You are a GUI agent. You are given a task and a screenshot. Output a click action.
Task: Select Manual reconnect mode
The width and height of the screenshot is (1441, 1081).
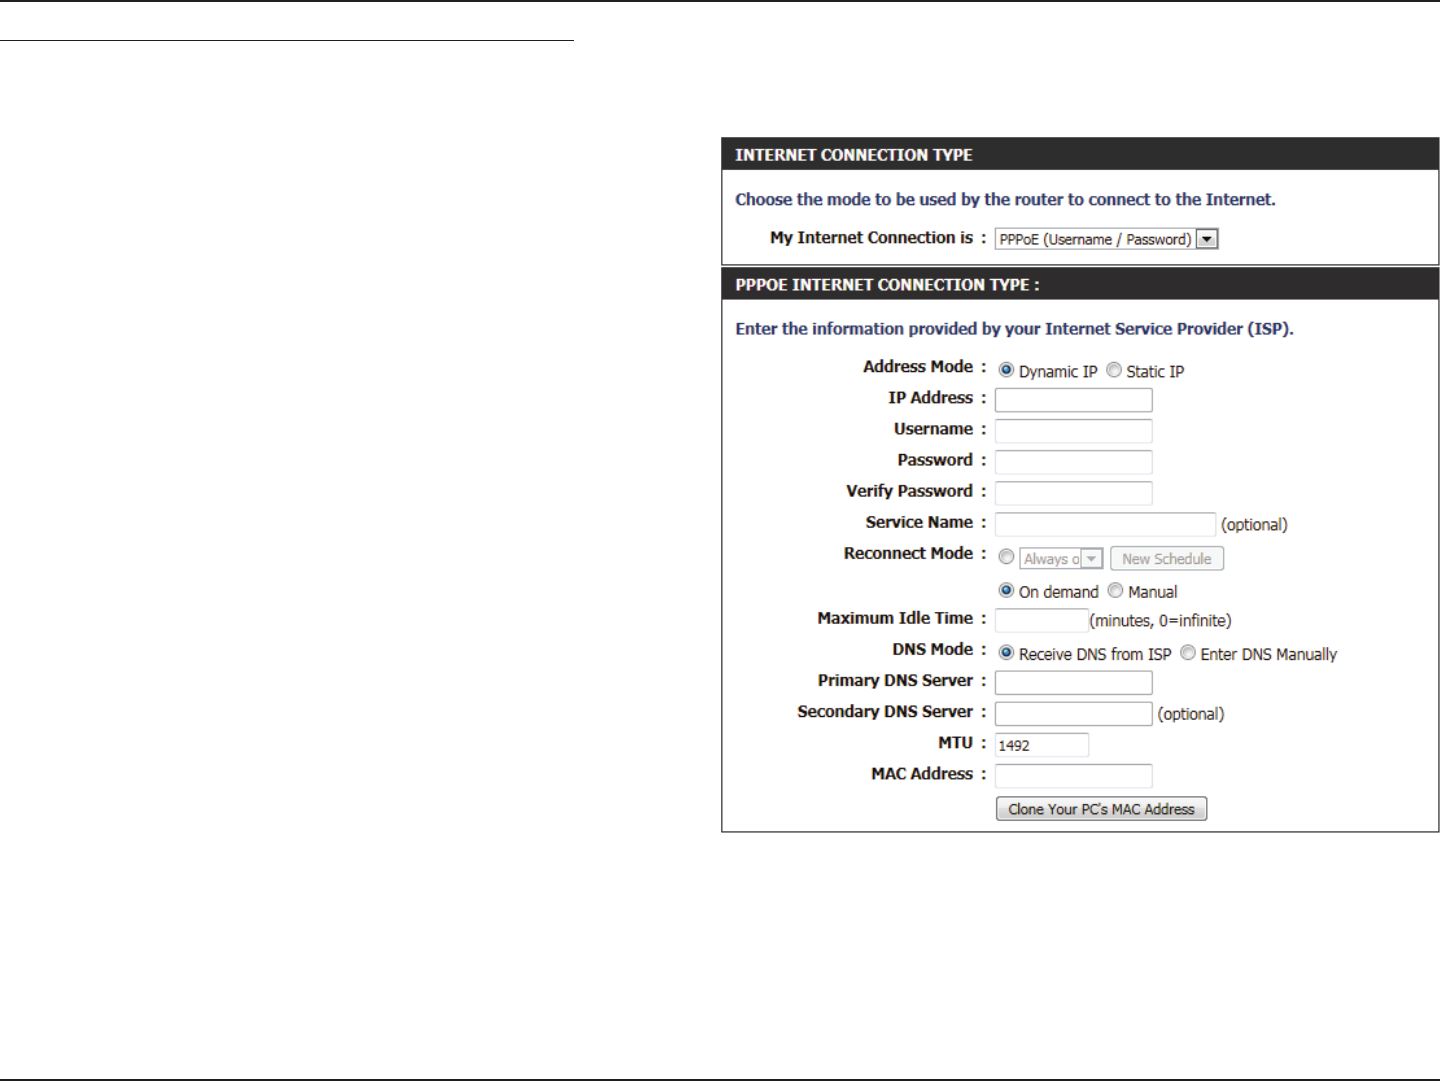click(x=1115, y=591)
